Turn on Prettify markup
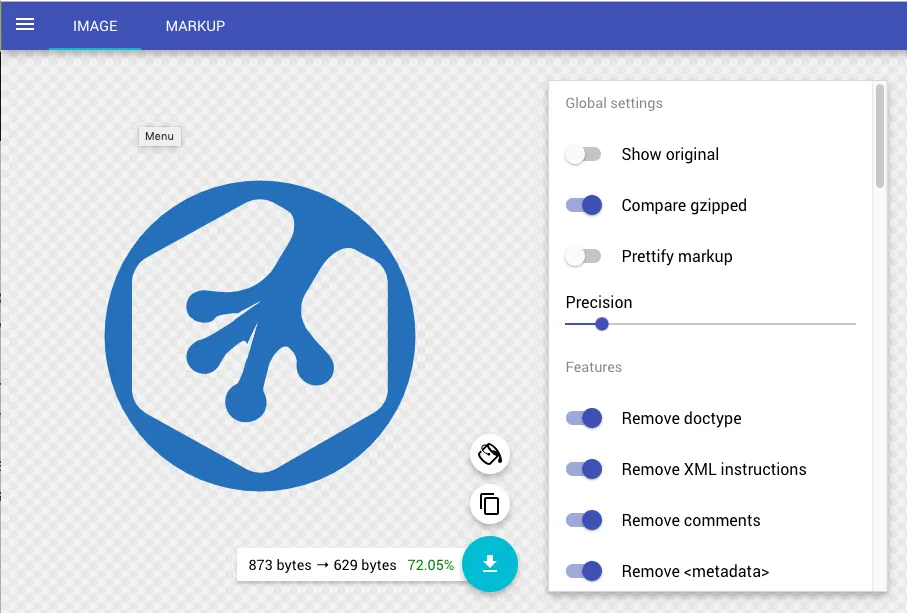Image resolution: width=907 pixels, height=613 pixels. pos(583,257)
